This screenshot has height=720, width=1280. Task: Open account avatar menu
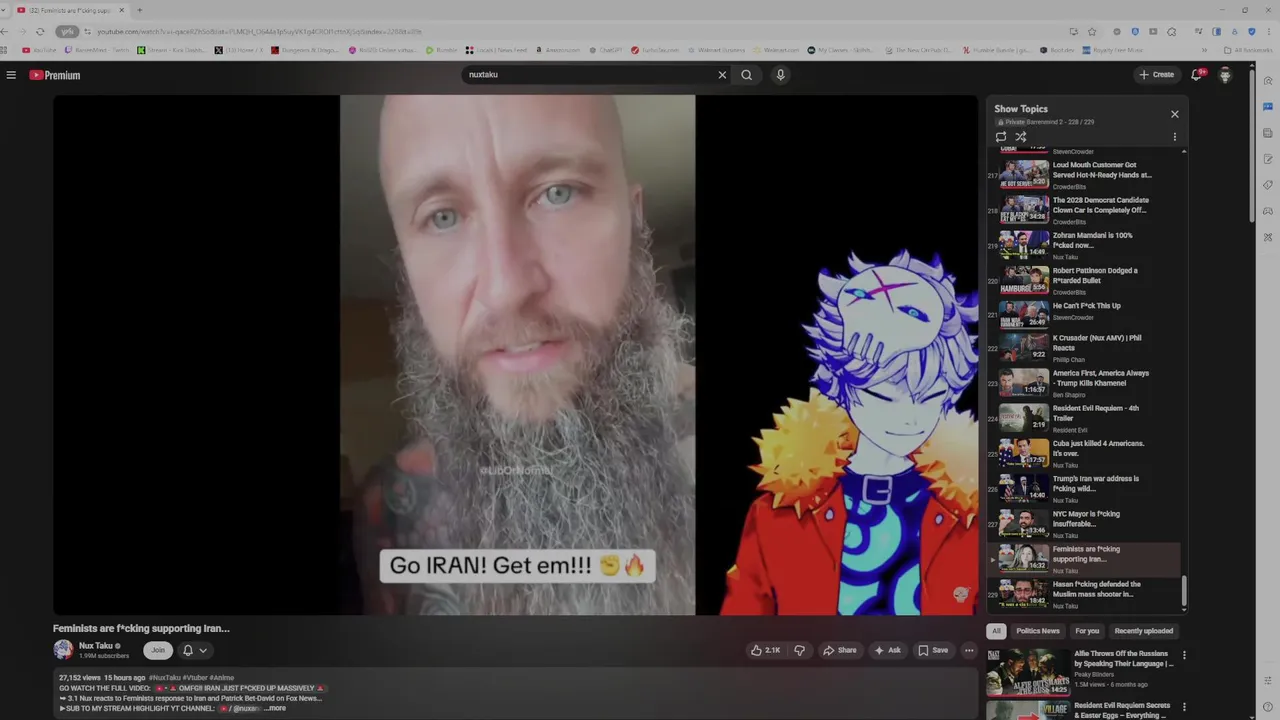[x=1225, y=75]
